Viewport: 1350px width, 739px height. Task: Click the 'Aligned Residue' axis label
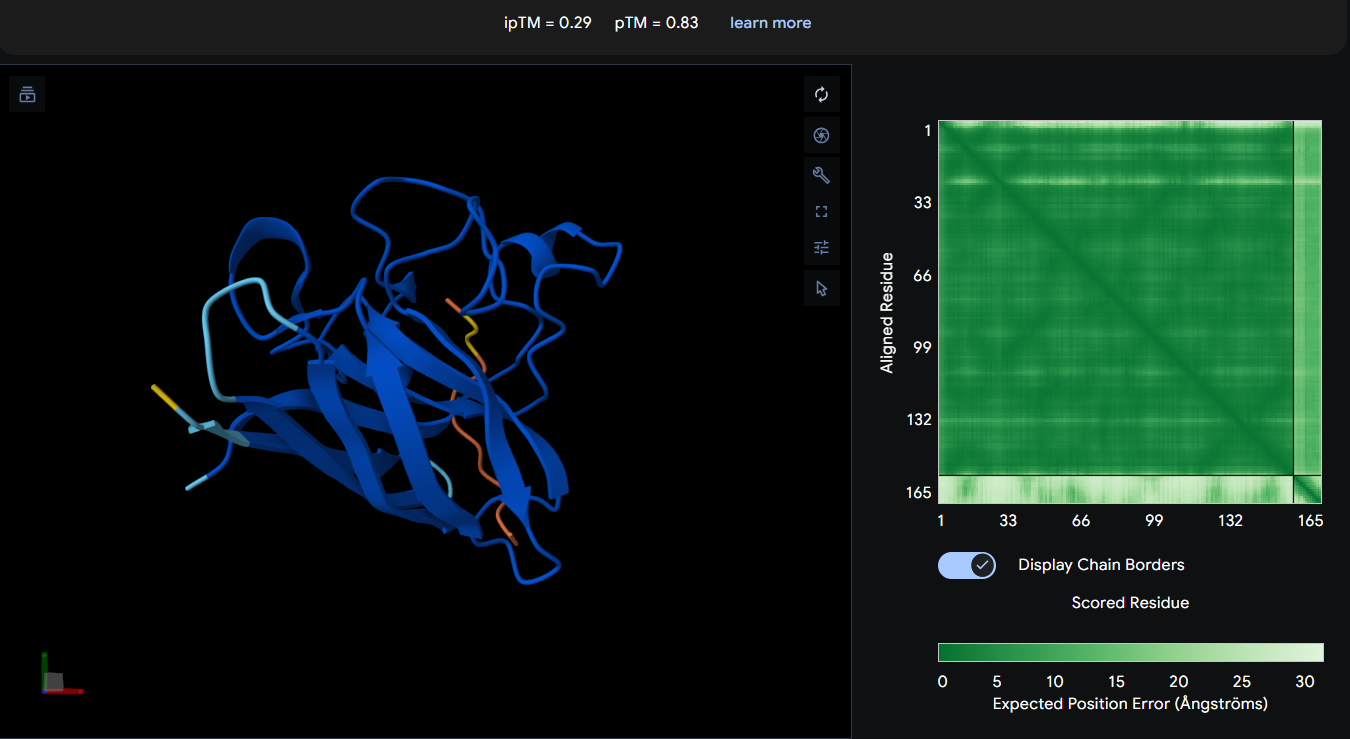pyautogui.click(x=887, y=313)
